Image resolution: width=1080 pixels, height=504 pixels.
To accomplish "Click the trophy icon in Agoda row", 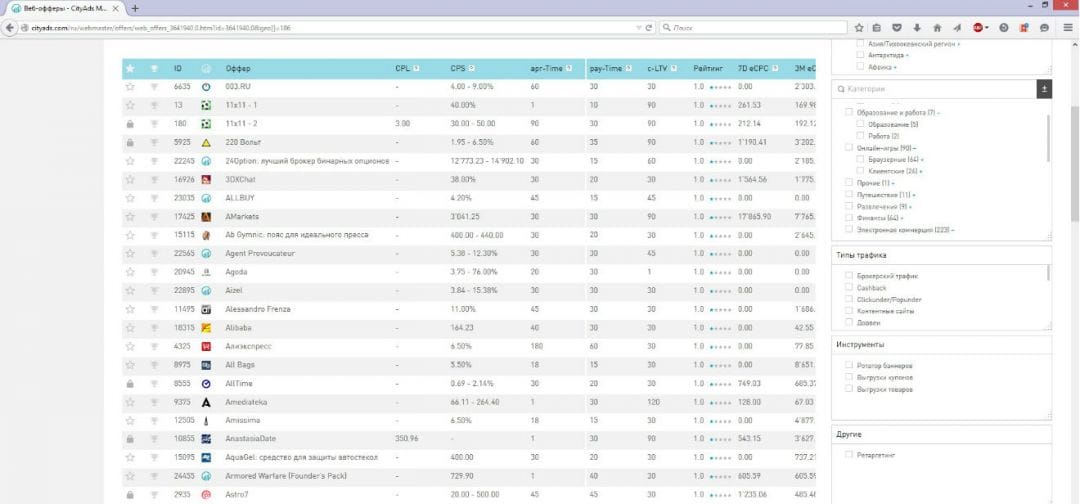I will tap(154, 272).
